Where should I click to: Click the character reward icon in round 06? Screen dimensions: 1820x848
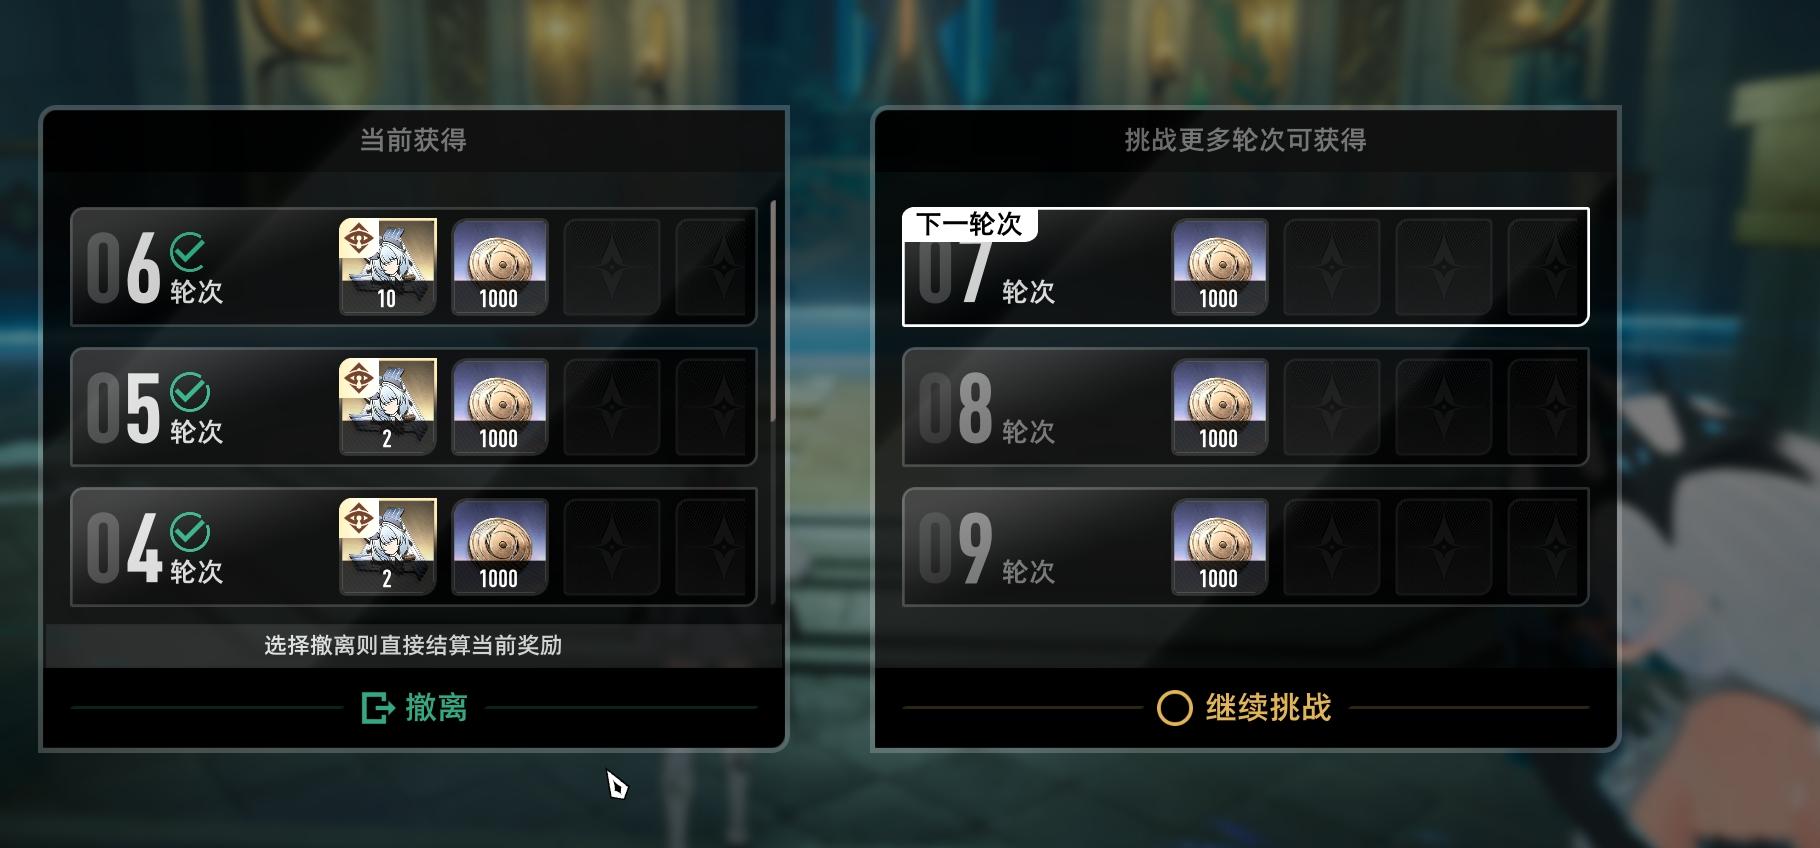[x=388, y=267]
